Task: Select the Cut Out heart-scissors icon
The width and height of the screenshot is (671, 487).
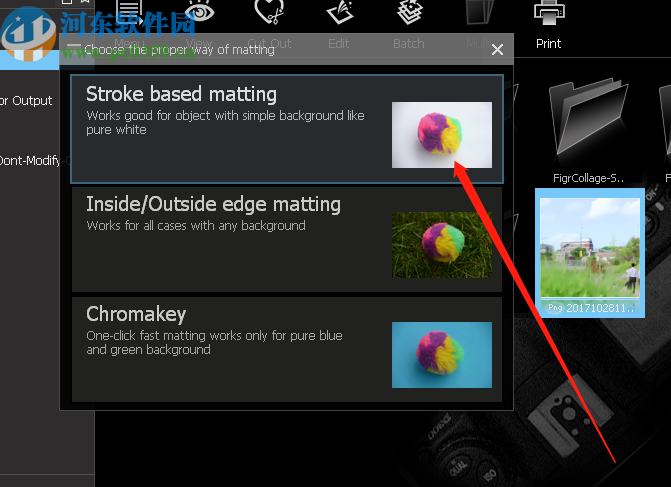Action: click(269, 12)
